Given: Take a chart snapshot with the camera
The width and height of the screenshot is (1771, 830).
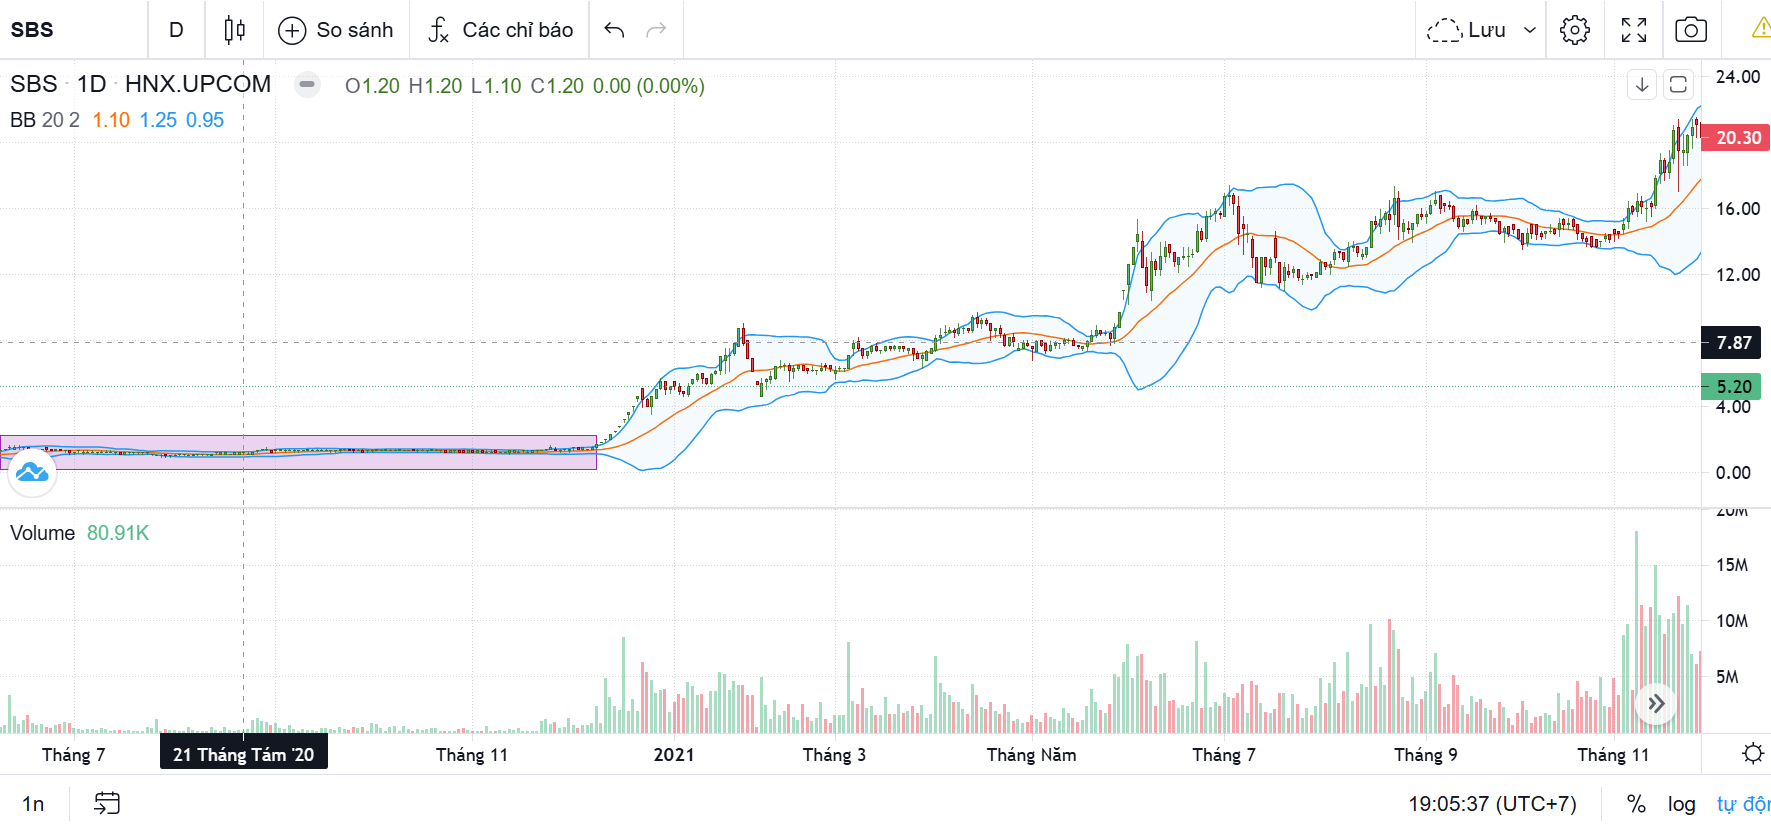Looking at the screenshot, I should point(1690,30).
